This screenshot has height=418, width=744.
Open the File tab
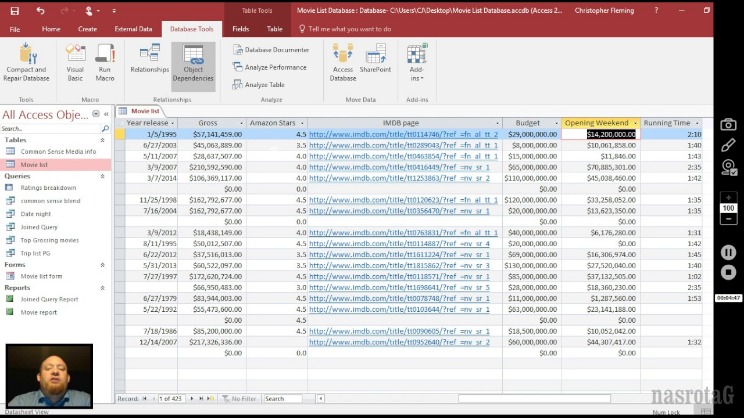(15, 29)
